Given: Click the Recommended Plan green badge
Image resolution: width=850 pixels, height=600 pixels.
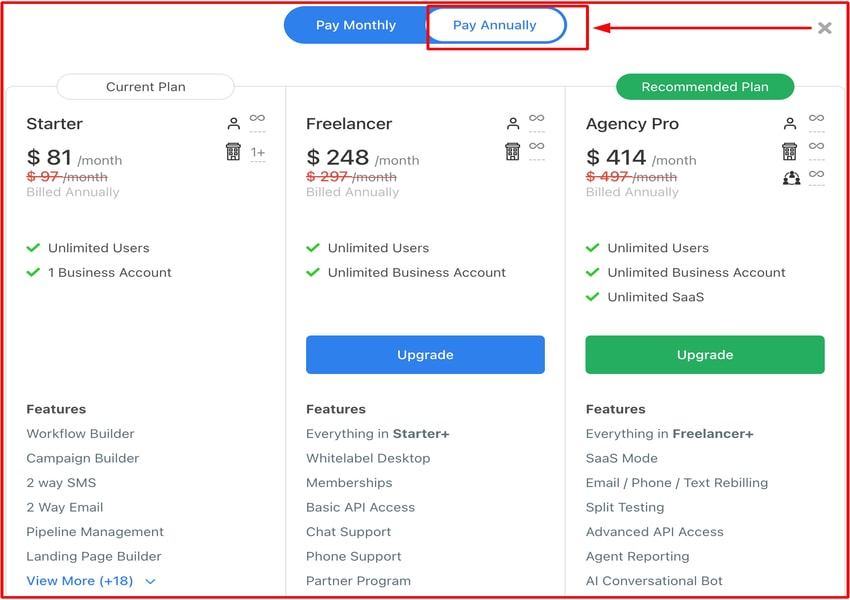Looking at the screenshot, I should coord(705,87).
